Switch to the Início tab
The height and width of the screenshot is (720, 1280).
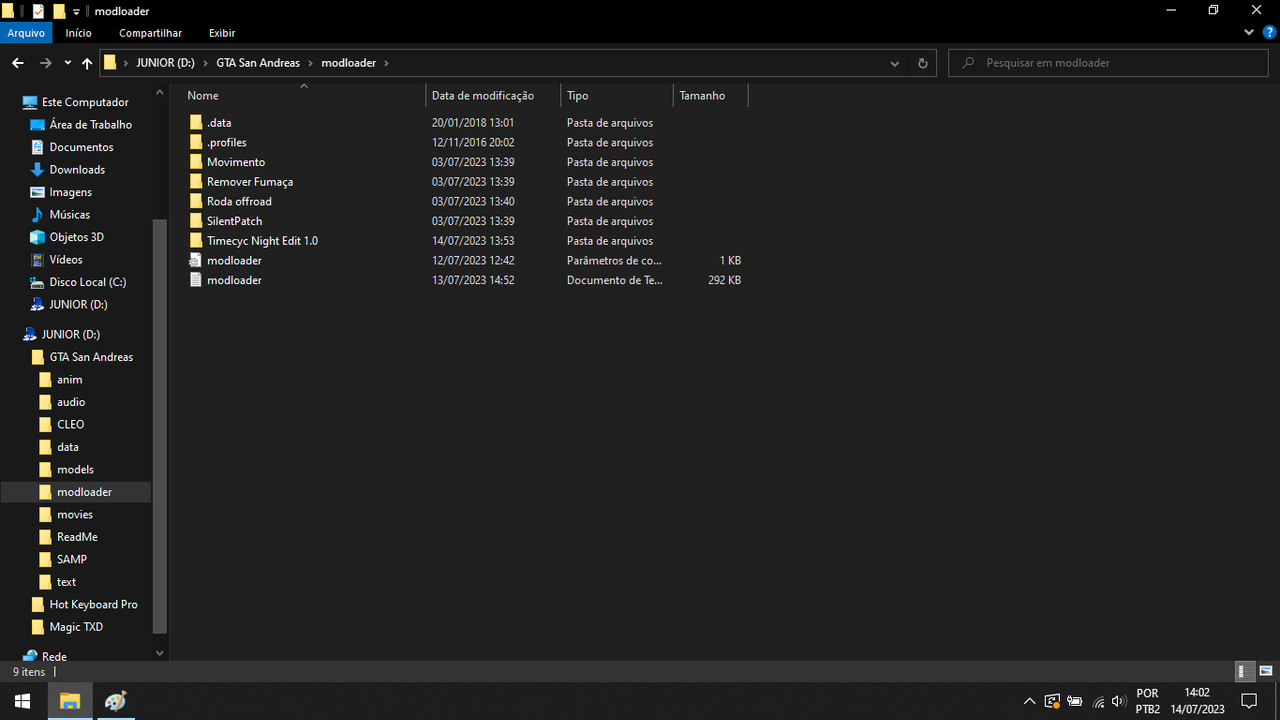point(78,33)
